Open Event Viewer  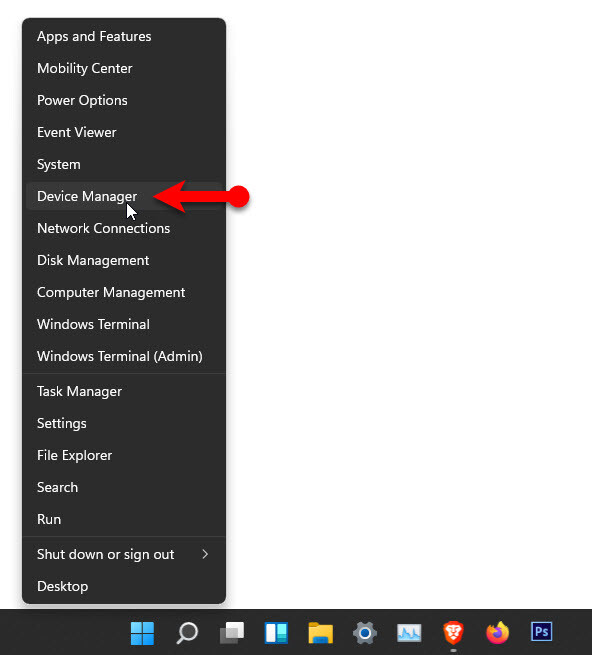click(124, 132)
